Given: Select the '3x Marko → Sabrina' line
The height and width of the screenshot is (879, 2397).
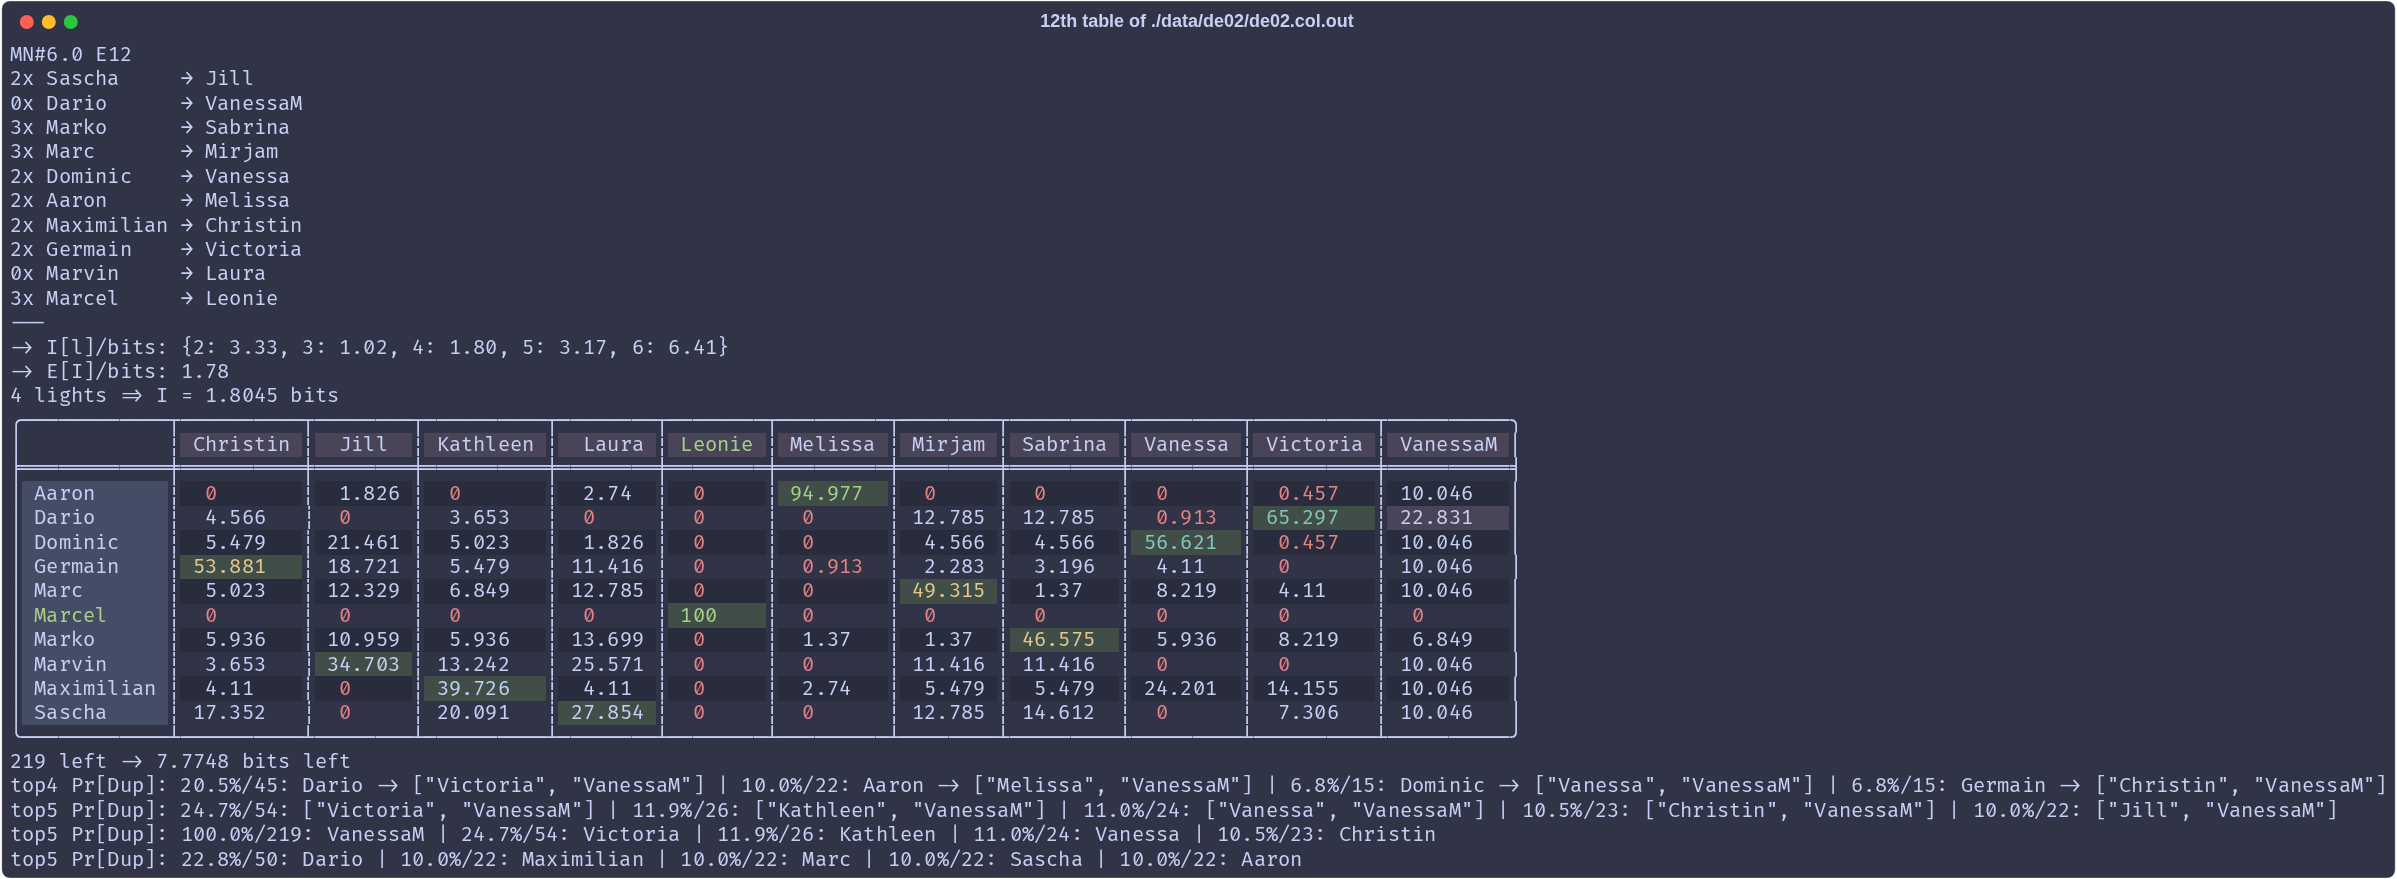Looking at the screenshot, I should 150,127.
